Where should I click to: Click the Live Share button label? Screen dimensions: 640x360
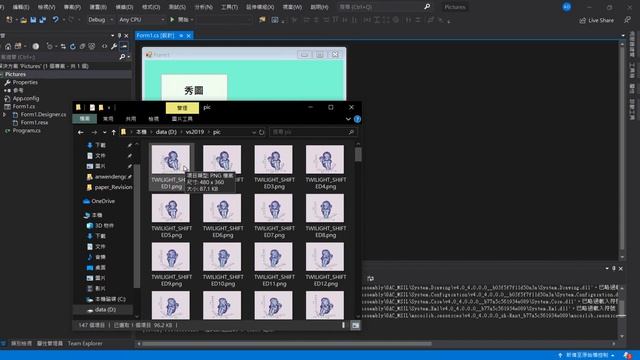point(601,20)
